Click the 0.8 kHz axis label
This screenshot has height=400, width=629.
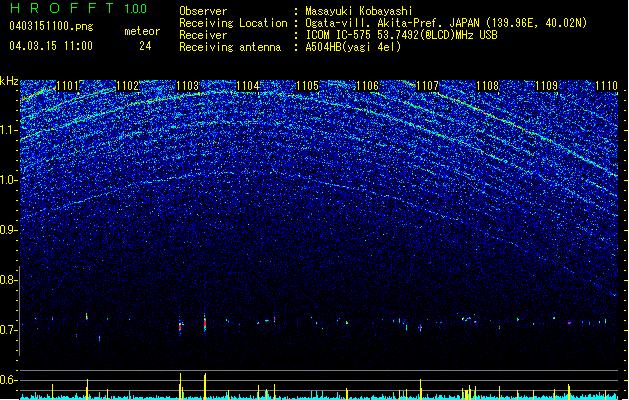coord(8,280)
